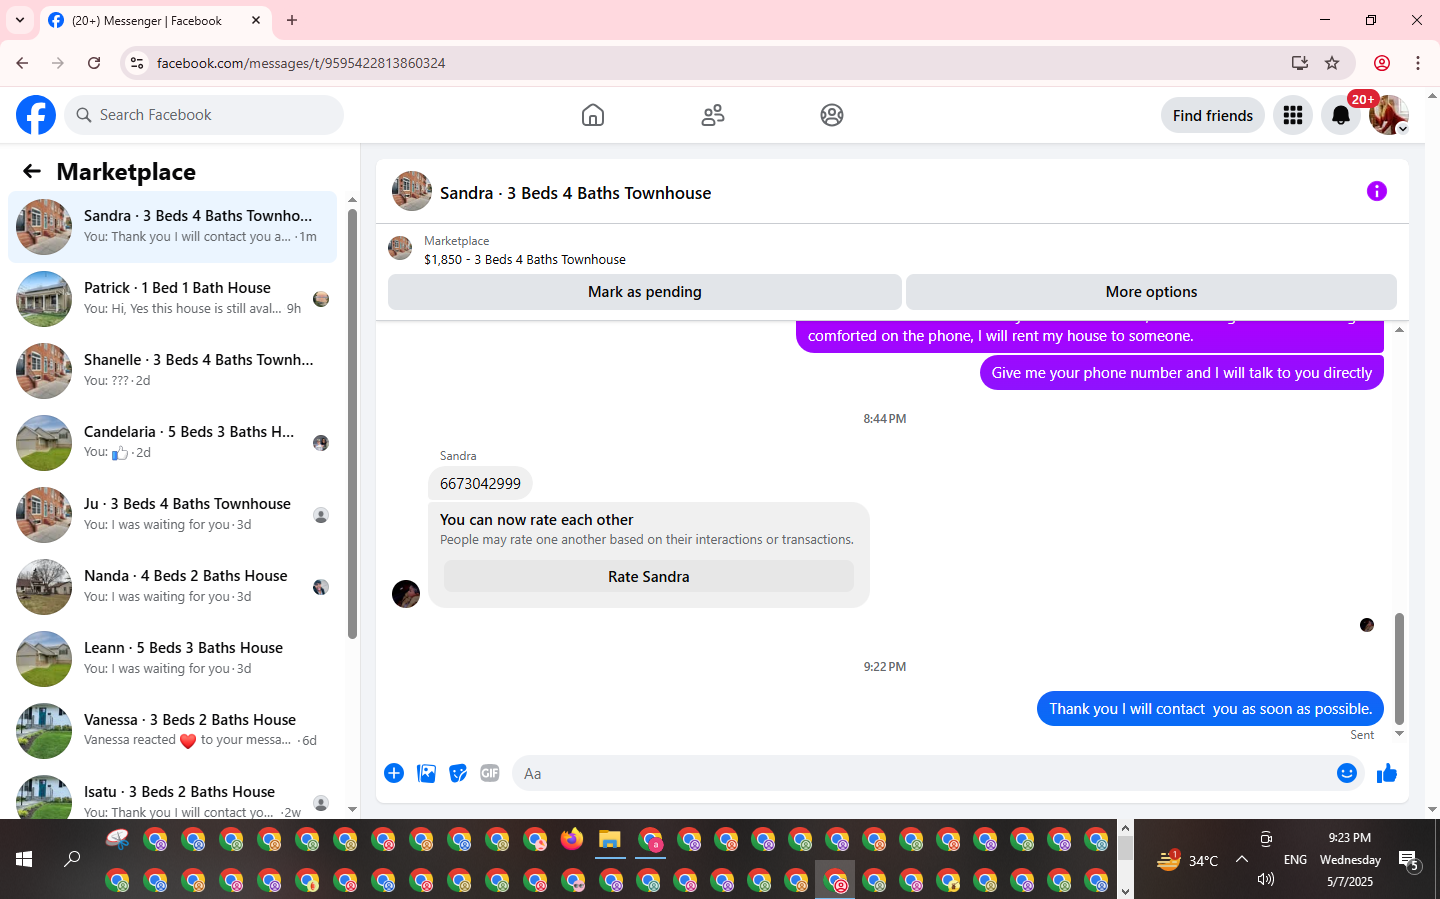Open the account profile picture menu
Screen dimensions: 1440x899
(x=1389, y=115)
